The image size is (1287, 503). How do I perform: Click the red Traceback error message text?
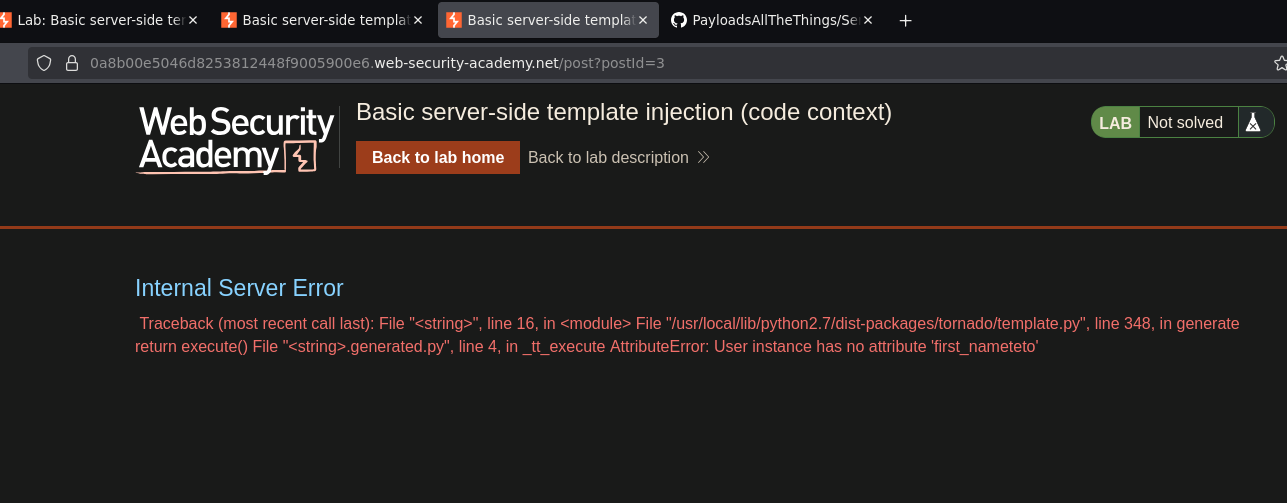pyautogui.click(x=687, y=335)
